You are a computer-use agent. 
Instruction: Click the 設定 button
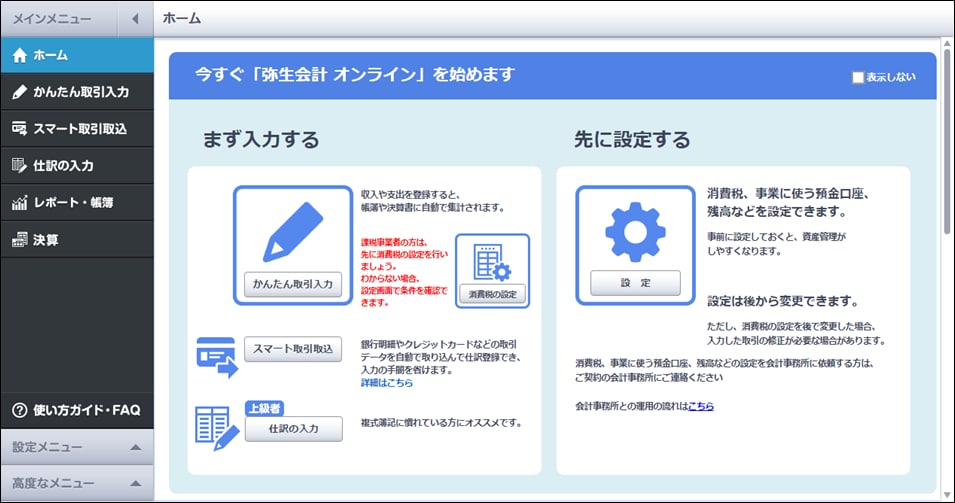click(x=635, y=283)
